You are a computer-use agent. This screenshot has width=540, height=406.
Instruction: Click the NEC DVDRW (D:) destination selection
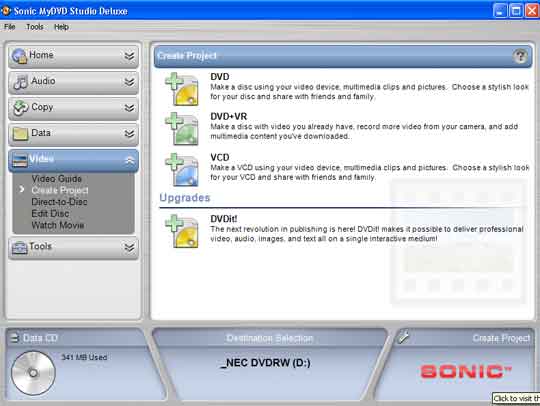coord(266,363)
